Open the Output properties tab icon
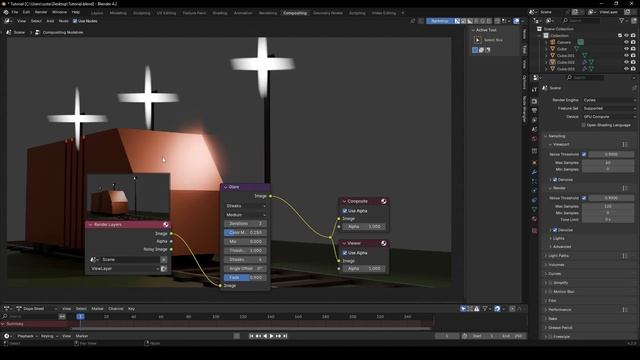The width and height of the screenshot is (640, 360). 534,111
